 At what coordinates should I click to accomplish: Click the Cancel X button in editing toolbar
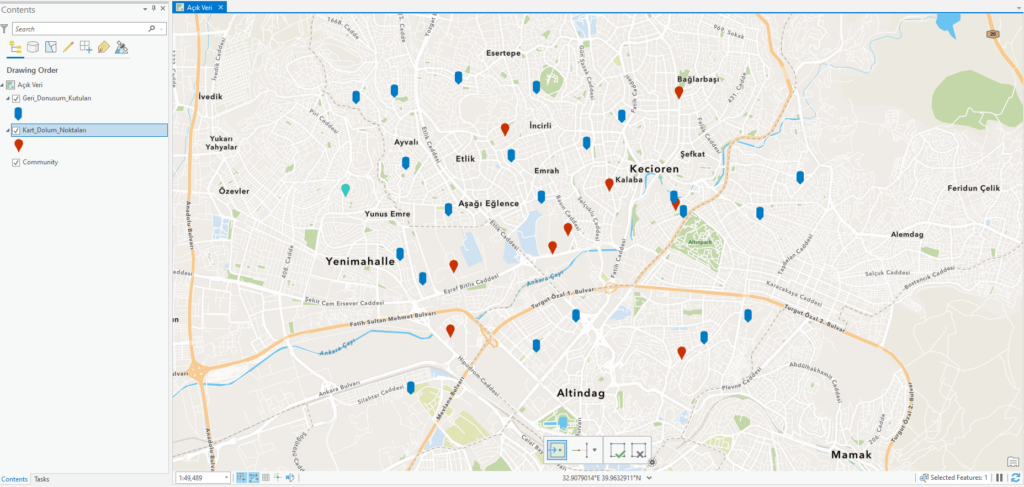tap(638, 450)
